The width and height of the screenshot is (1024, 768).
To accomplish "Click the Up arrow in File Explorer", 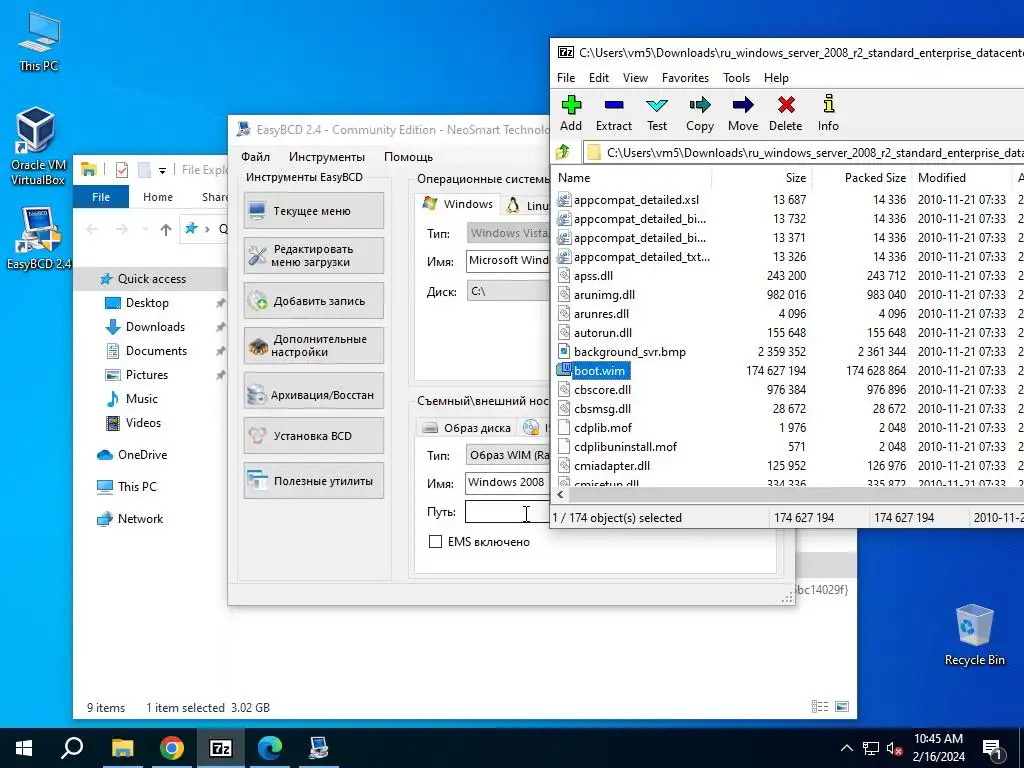I will pos(166,229).
